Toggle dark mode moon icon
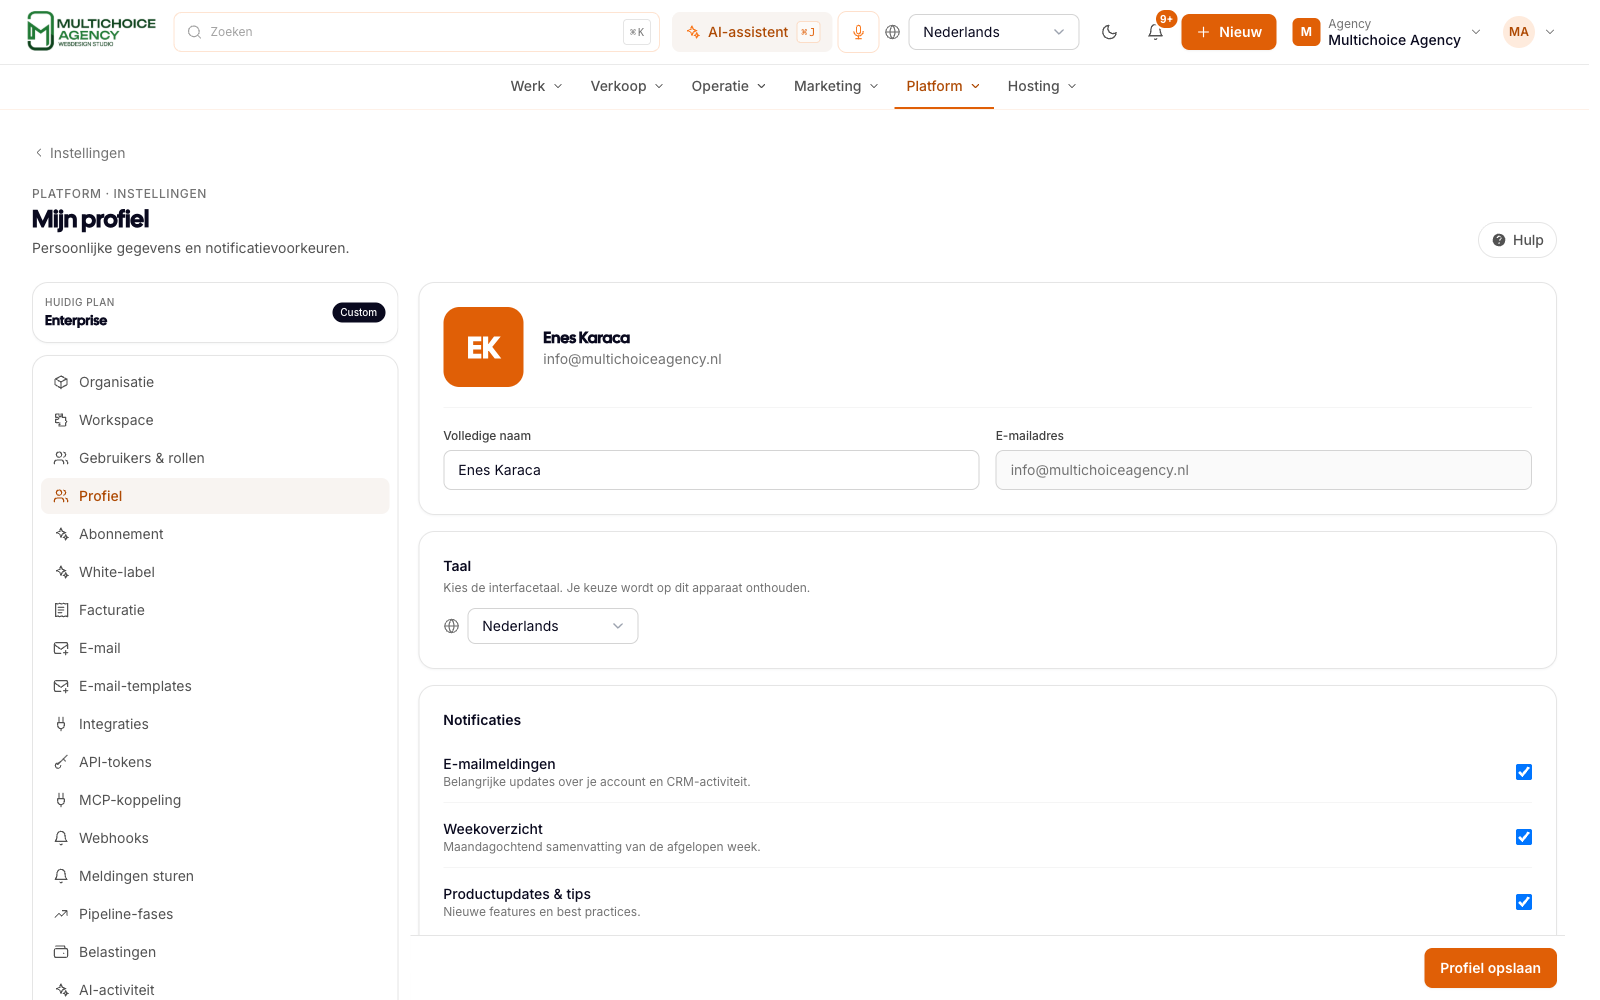Image resolution: width=1600 pixels, height=1000 pixels. [x=1109, y=32]
